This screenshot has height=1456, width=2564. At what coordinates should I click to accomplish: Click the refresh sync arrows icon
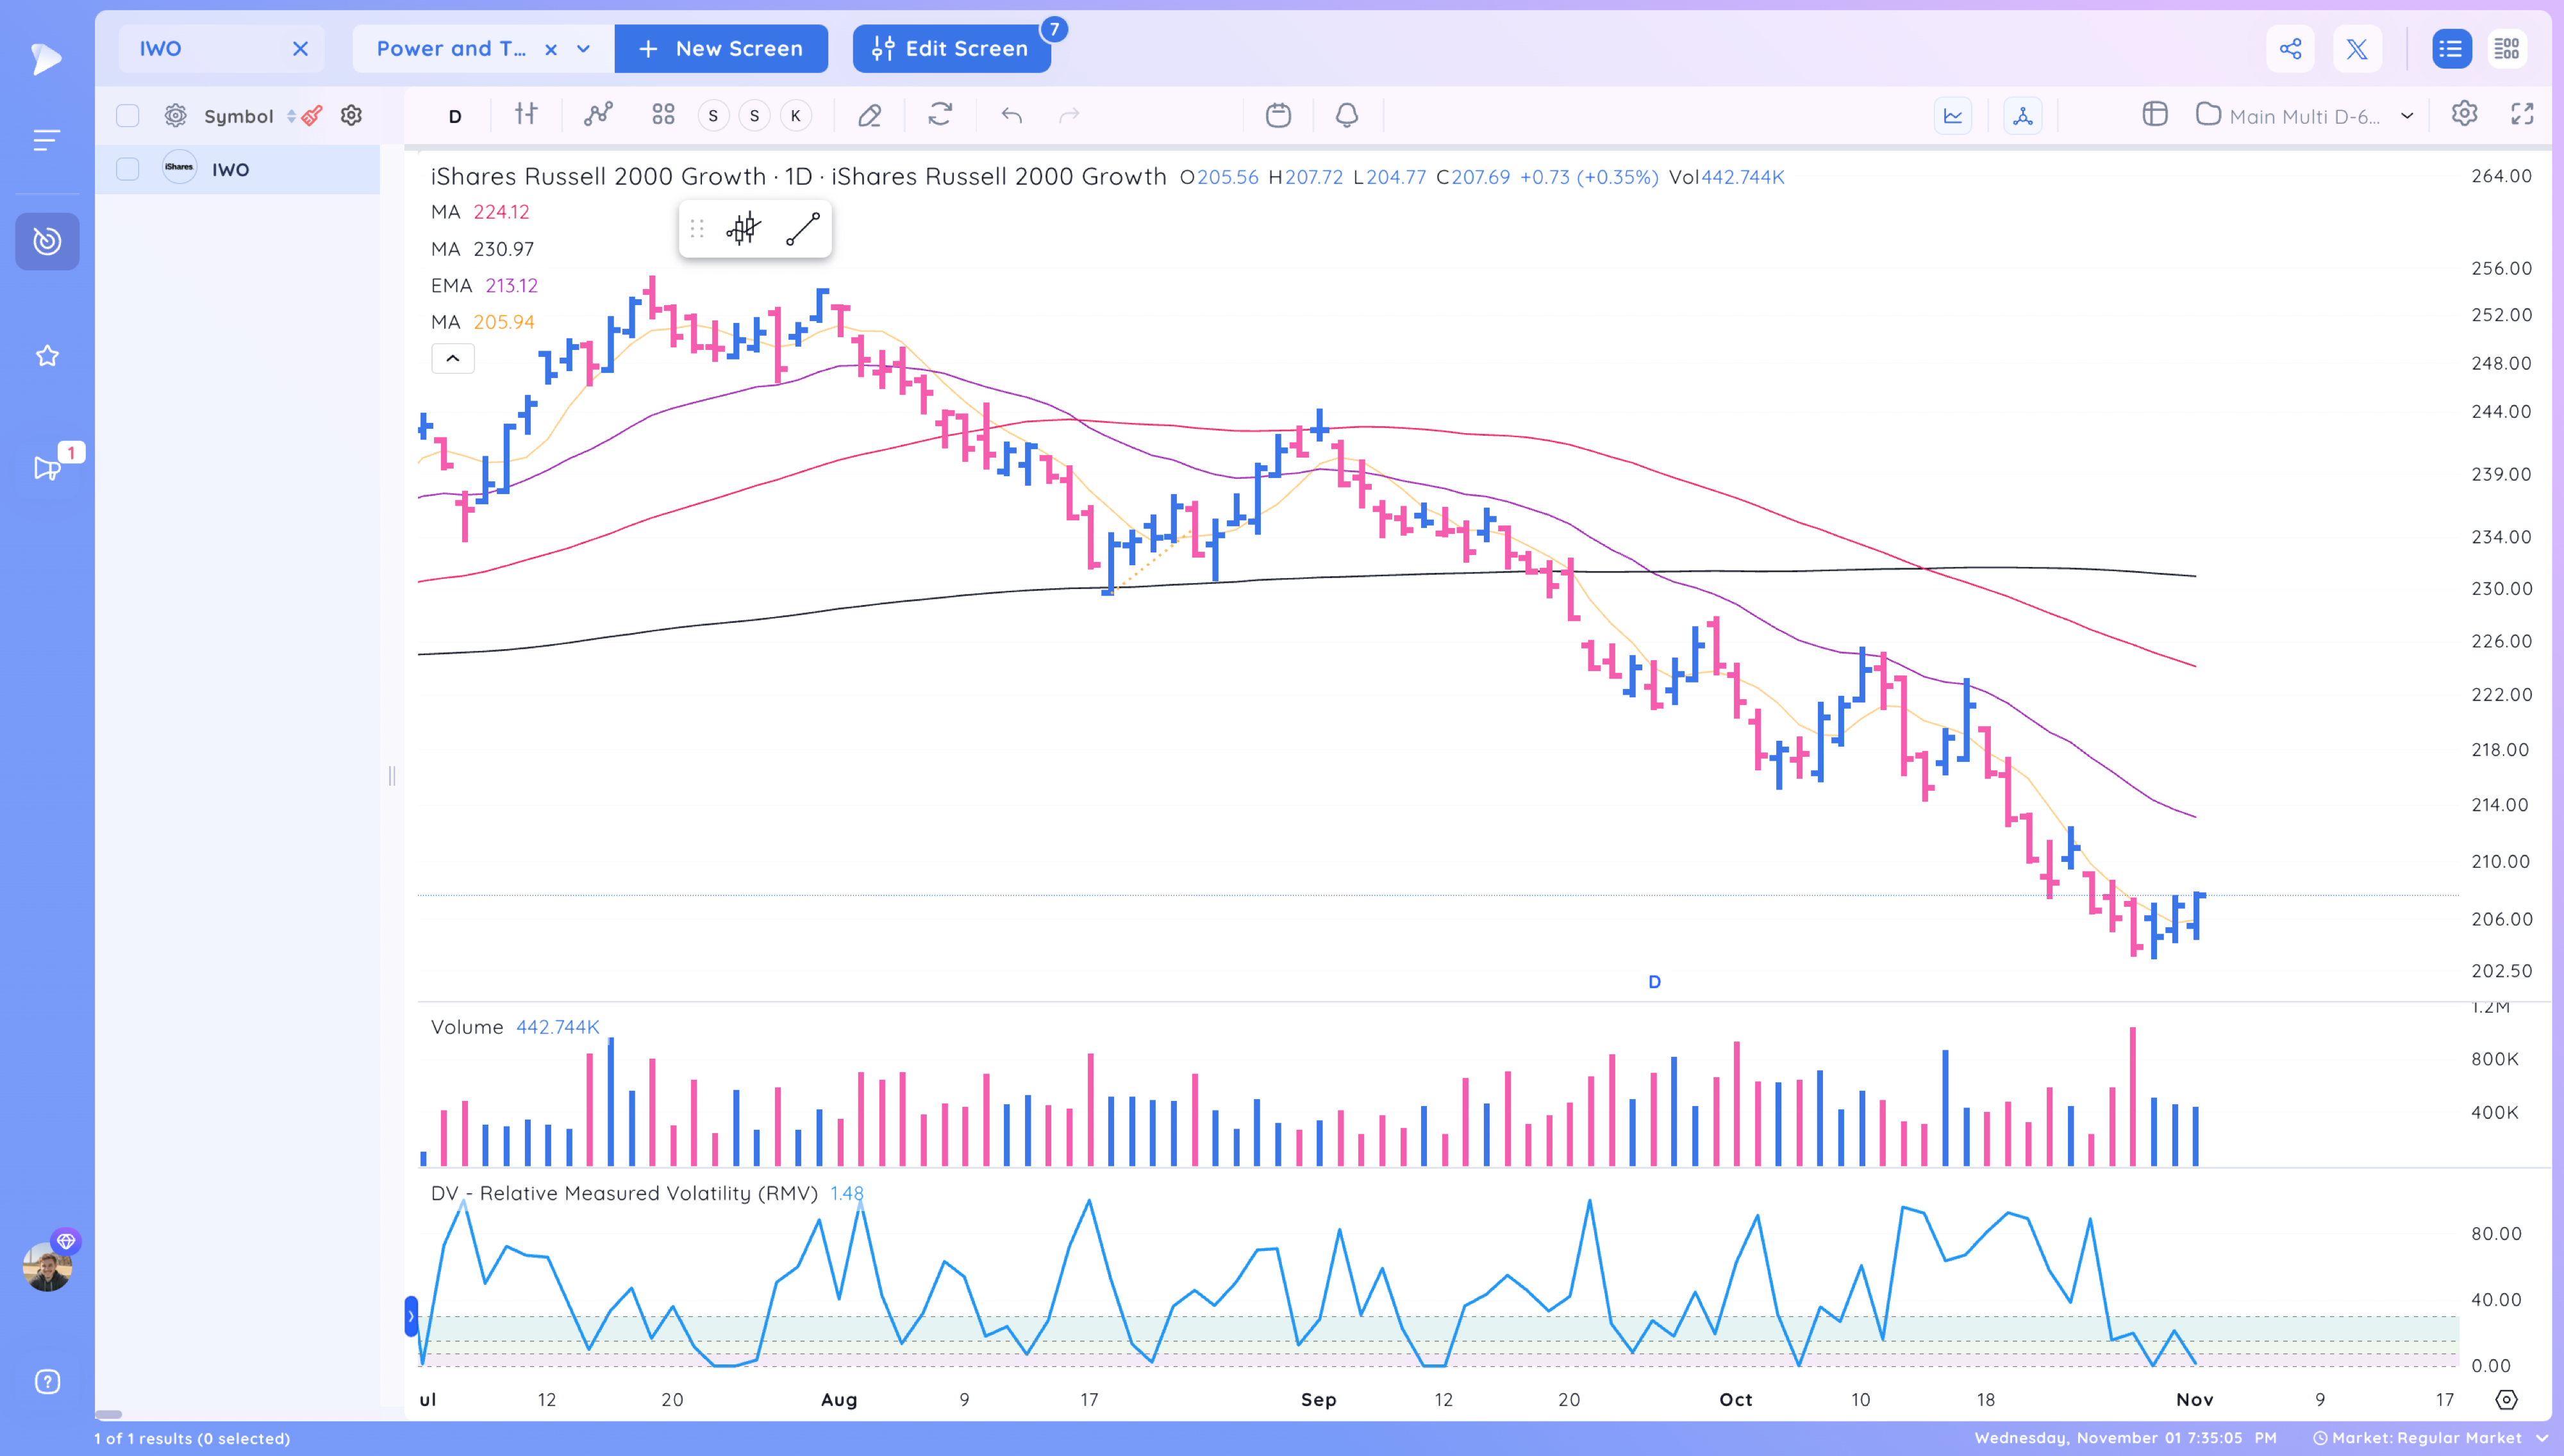tap(940, 115)
